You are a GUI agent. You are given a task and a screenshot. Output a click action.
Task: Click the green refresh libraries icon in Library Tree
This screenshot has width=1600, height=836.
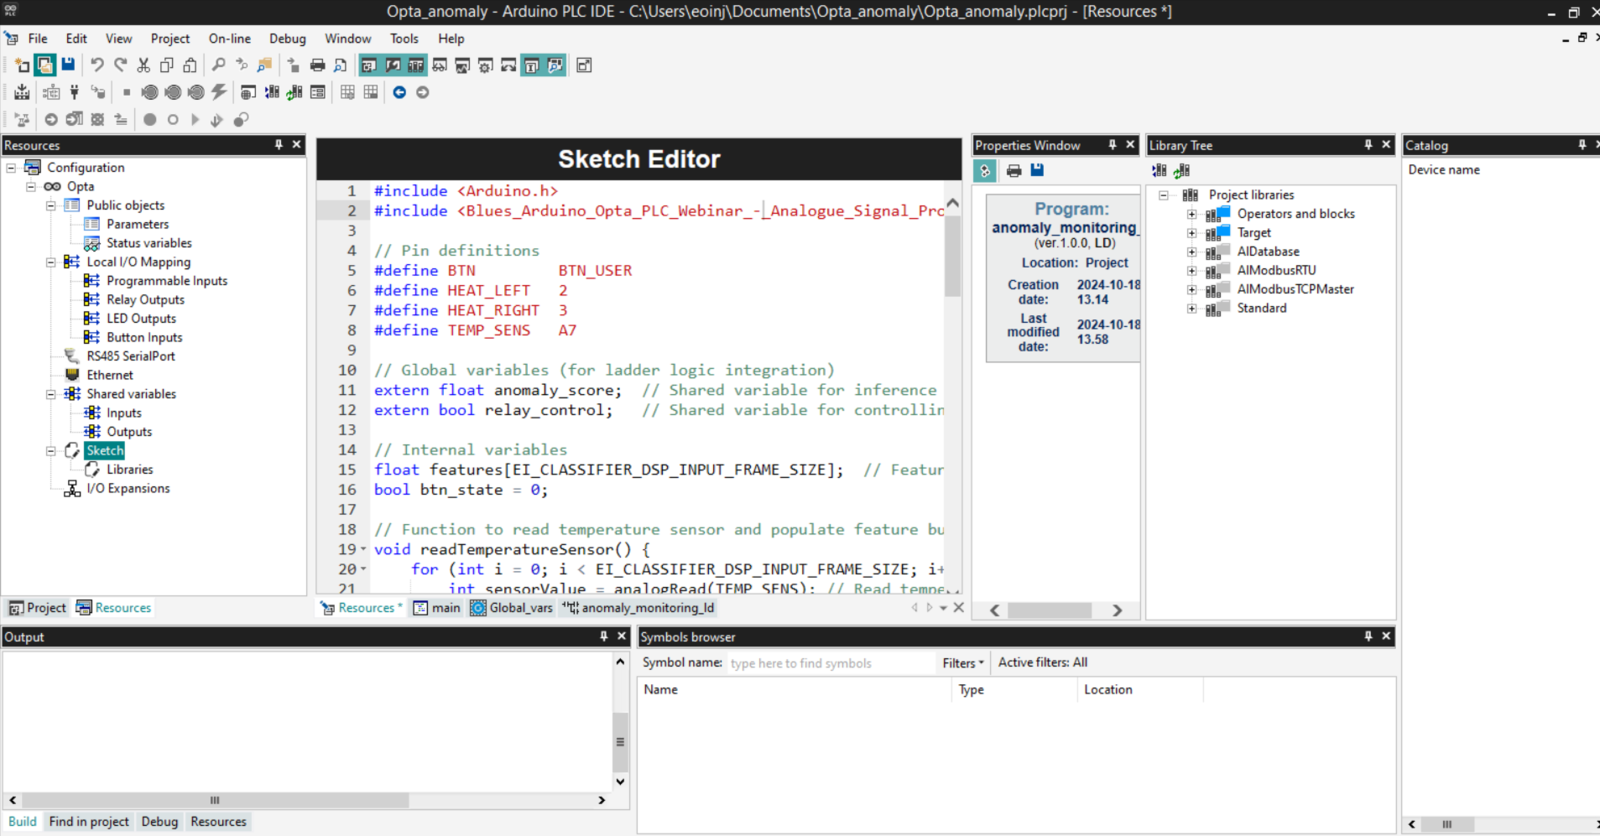click(1182, 171)
